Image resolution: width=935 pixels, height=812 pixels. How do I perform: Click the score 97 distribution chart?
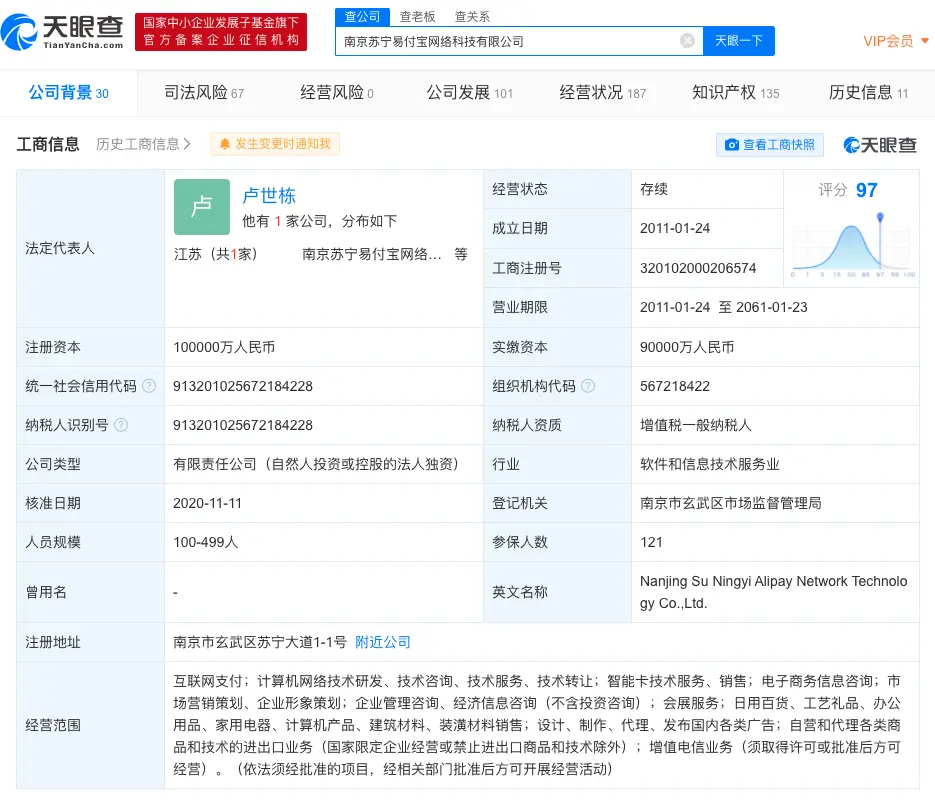[852, 245]
